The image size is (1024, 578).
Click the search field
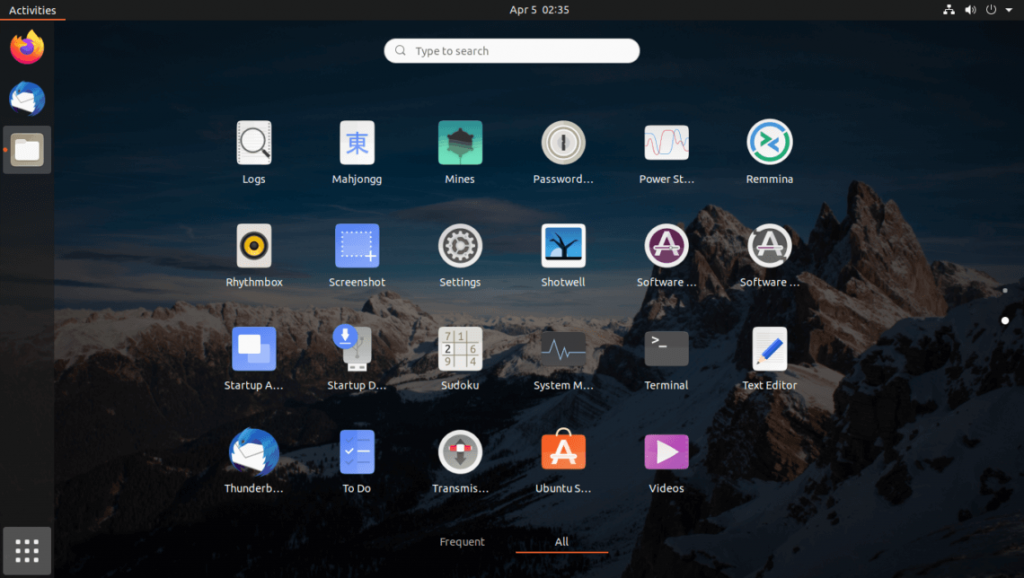(x=511, y=50)
